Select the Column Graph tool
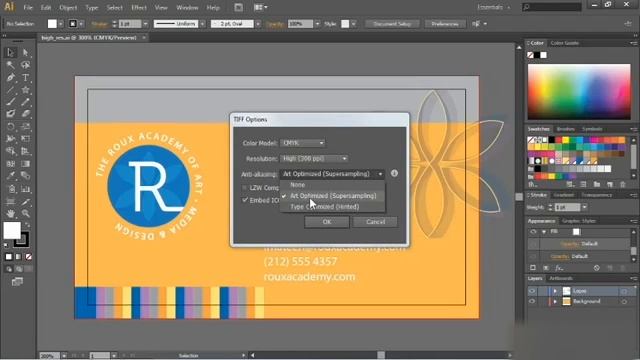 pos(25,189)
